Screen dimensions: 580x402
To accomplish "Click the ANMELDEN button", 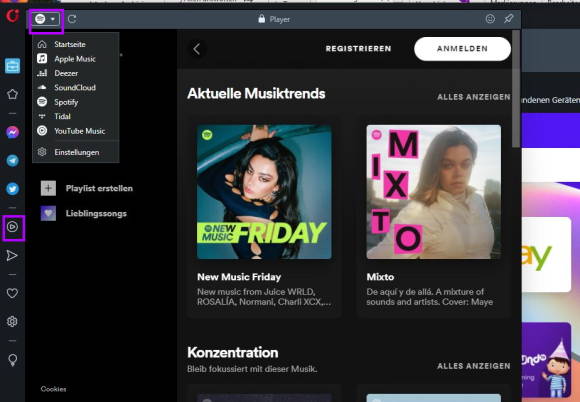I will coord(462,49).
